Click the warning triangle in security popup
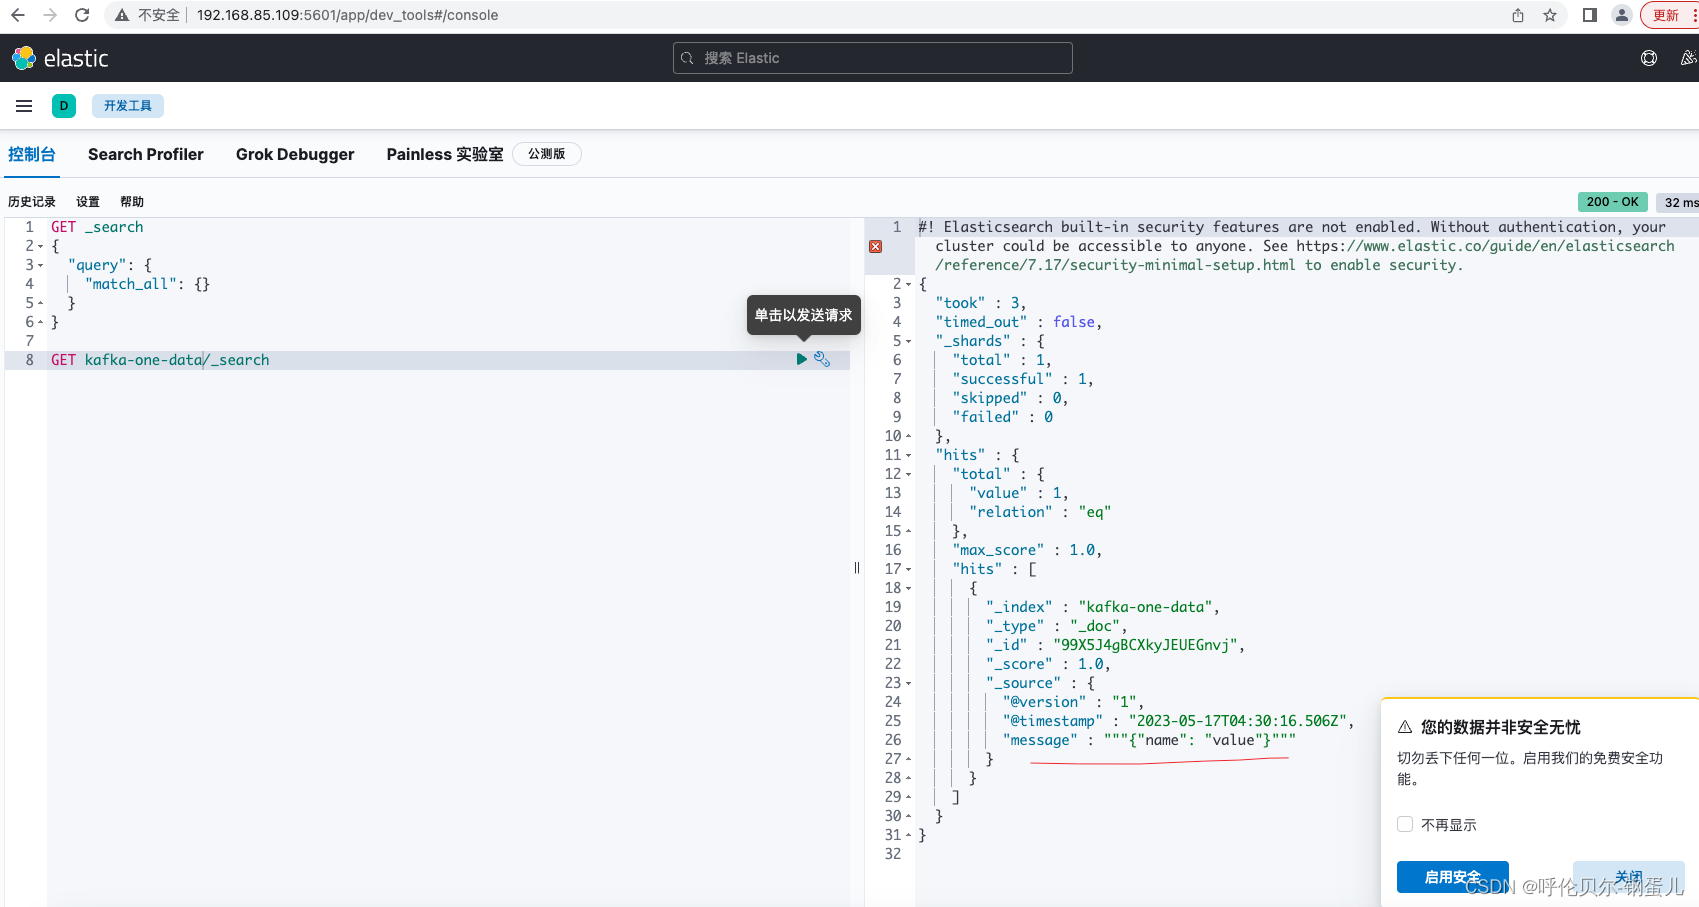The width and height of the screenshot is (1699, 907). (1405, 727)
